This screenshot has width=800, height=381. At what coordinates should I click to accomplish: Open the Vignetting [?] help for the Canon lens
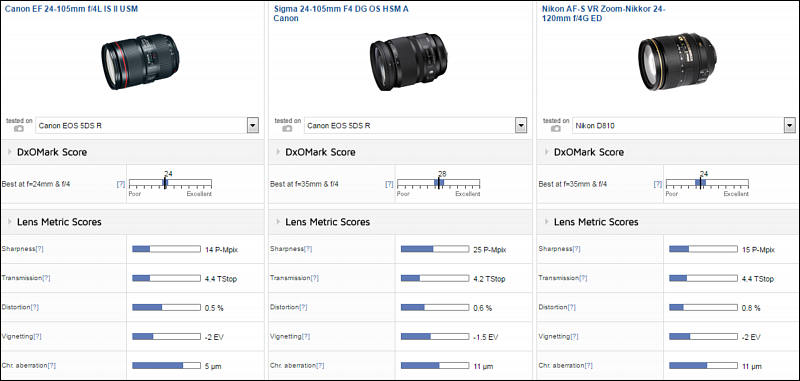click(x=37, y=337)
